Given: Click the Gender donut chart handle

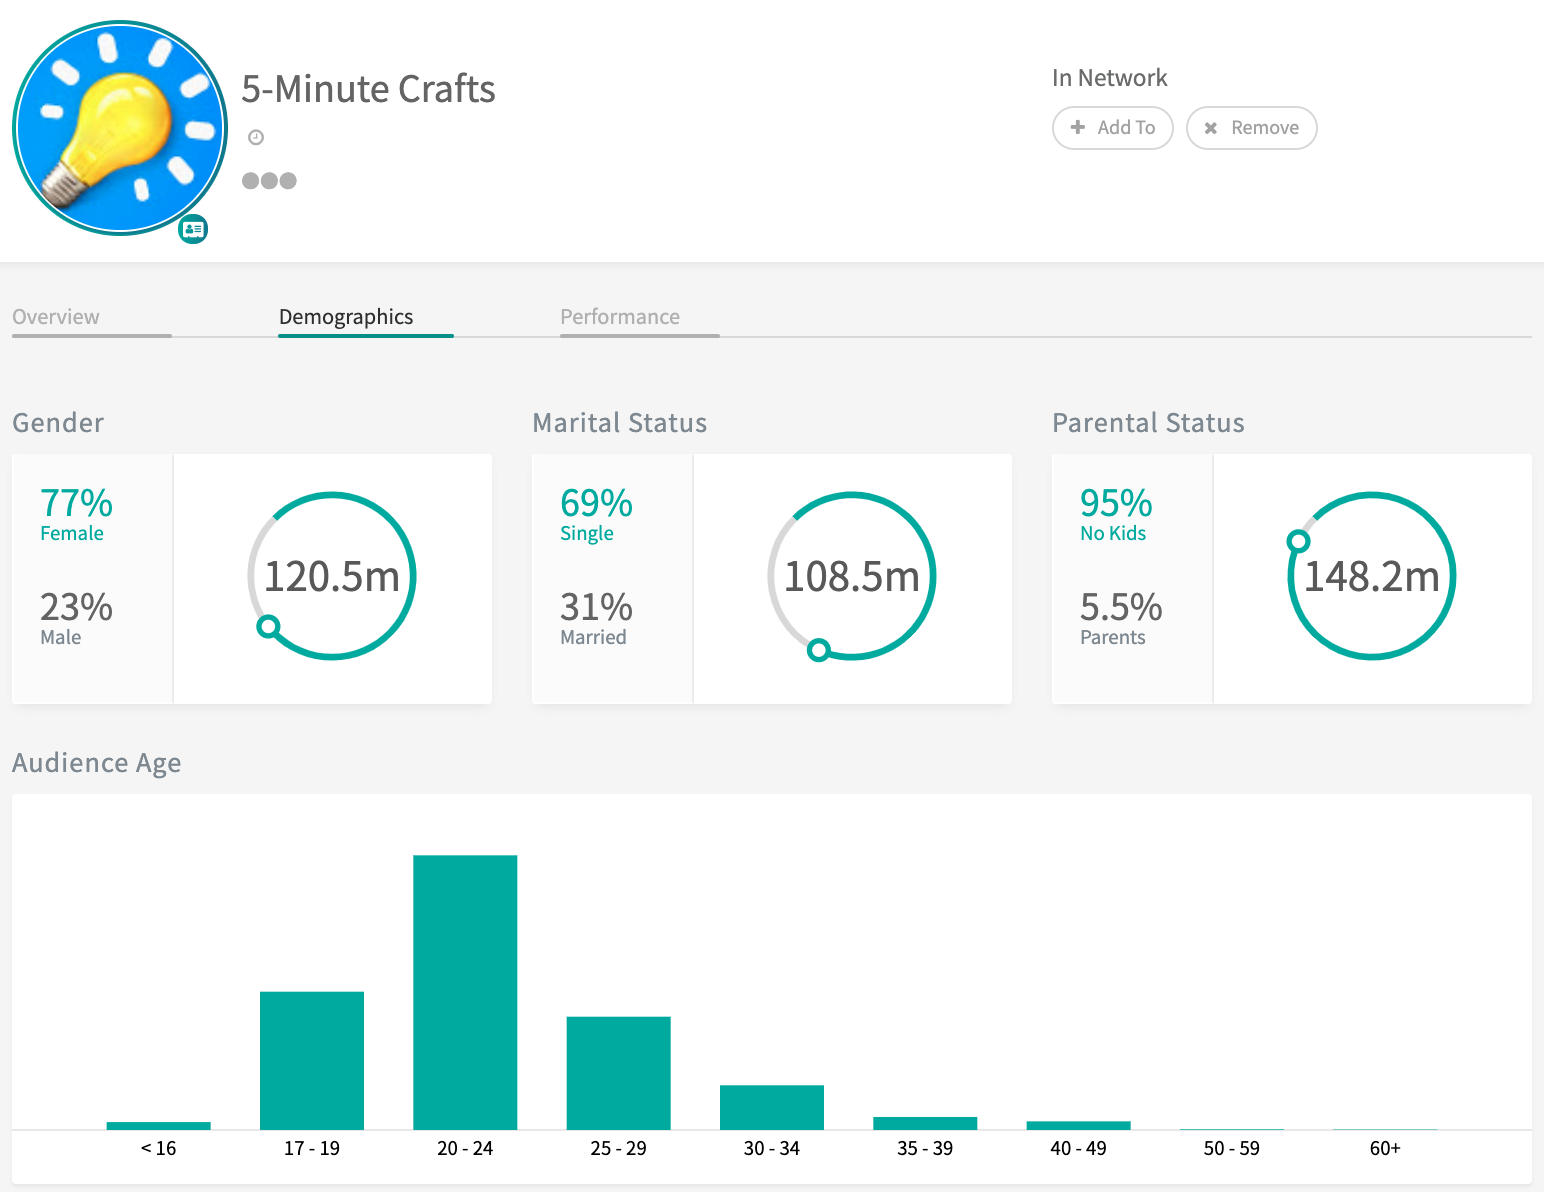Looking at the screenshot, I should (x=268, y=627).
